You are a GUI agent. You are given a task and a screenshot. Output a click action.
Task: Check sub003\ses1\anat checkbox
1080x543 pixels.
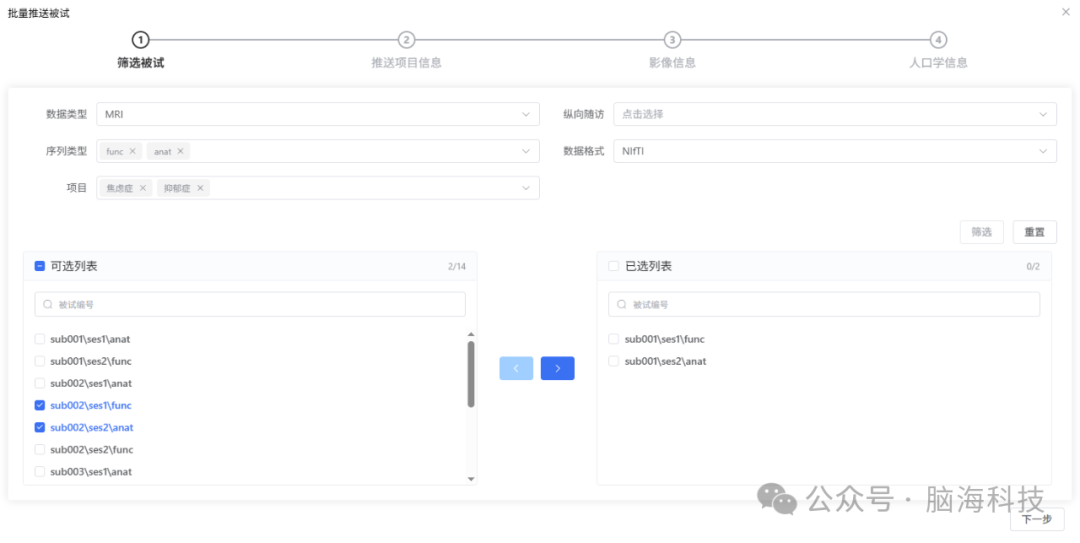(x=40, y=471)
